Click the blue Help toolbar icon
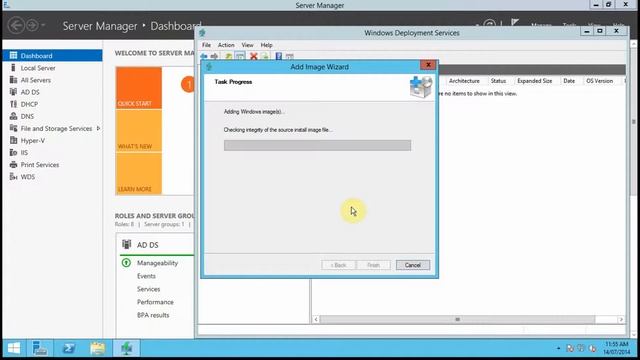Image resolution: width=640 pixels, height=360 pixels. pyautogui.click(x=278, y=56)
